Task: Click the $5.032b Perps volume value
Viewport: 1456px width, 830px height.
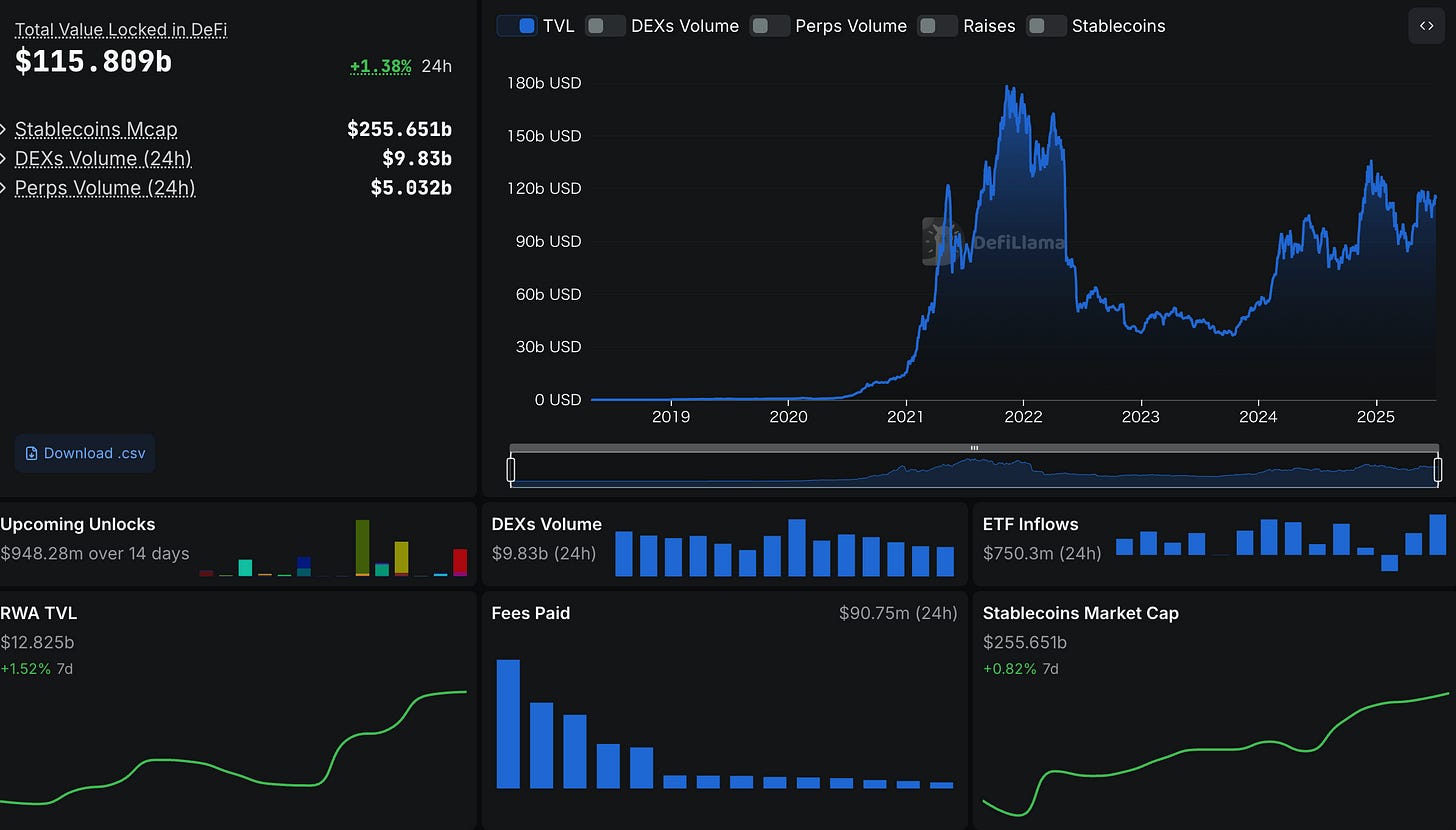Action: pos(411,188)
